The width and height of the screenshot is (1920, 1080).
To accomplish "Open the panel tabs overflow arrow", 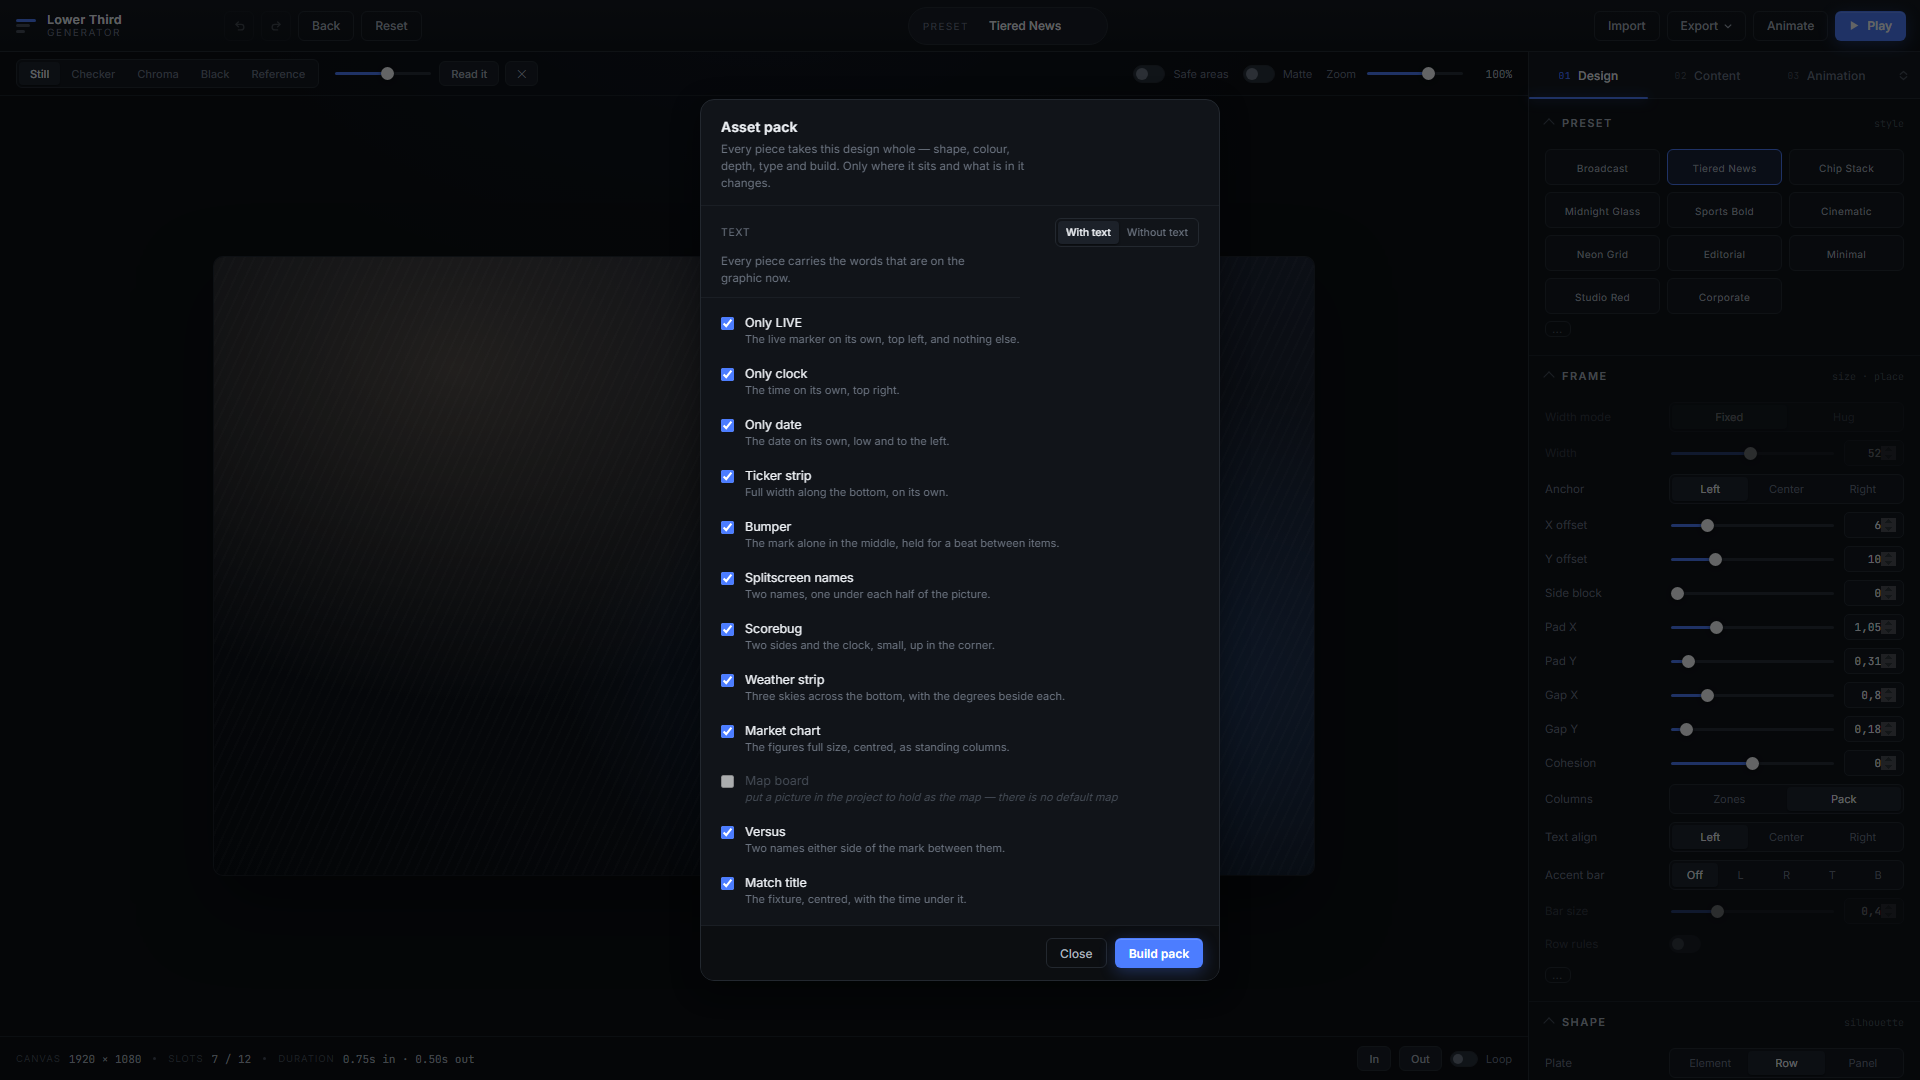I will point(1903,76).
